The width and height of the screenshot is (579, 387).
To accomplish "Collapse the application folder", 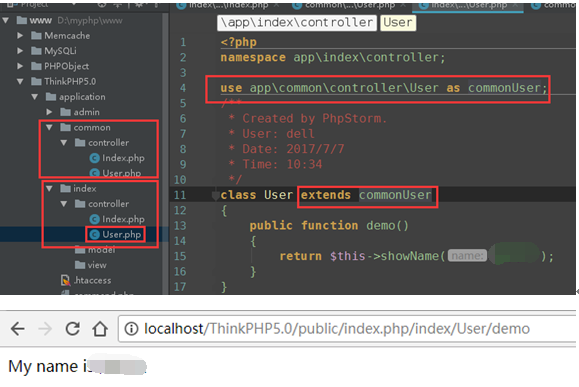I will click(x=35, y=97).
